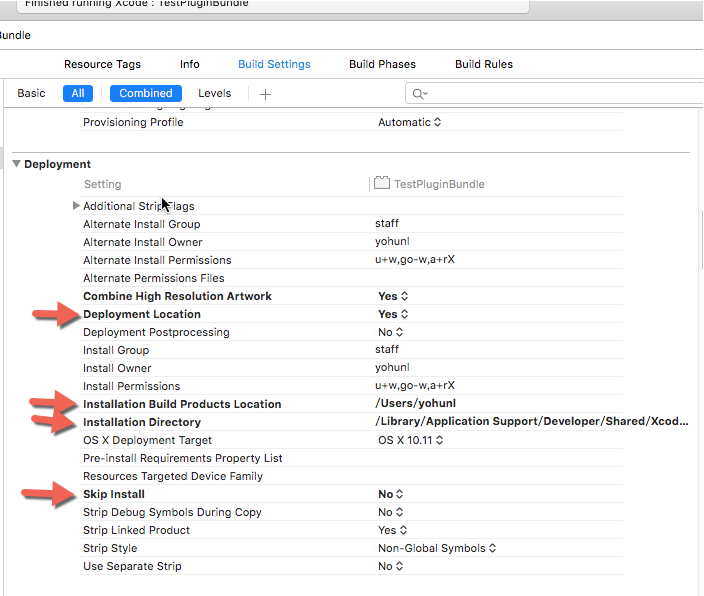704x596 pixels.
Task: Open the Skip Install value popup
Action: [389, 494]
